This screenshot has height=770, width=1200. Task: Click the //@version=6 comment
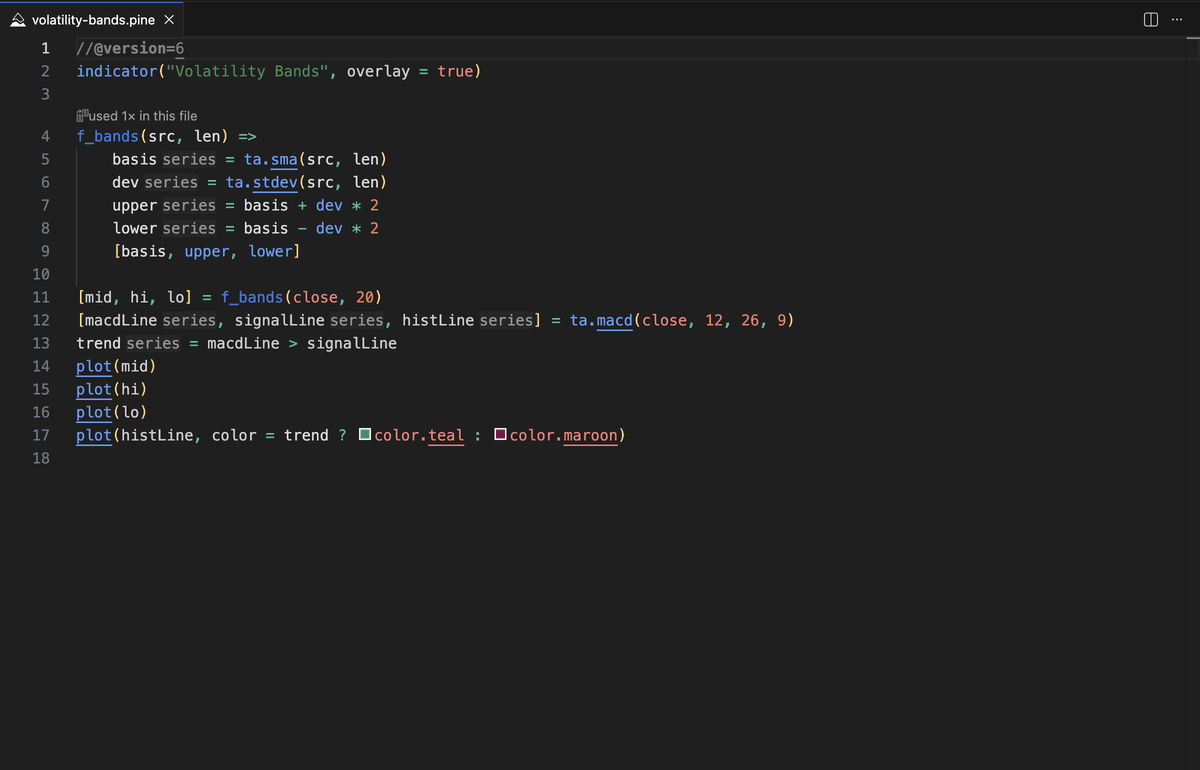coord(131,48)
